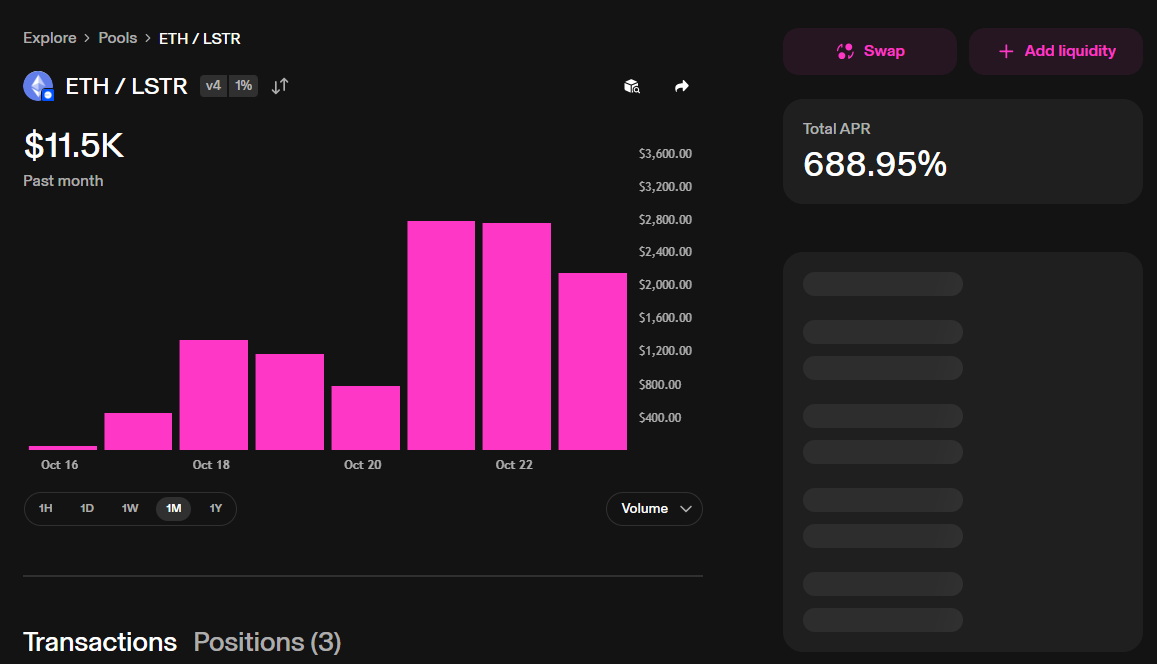Navigate to Pools in the breadcrumb
This screenshot has width=1157, height=664.
coord(118,38)
